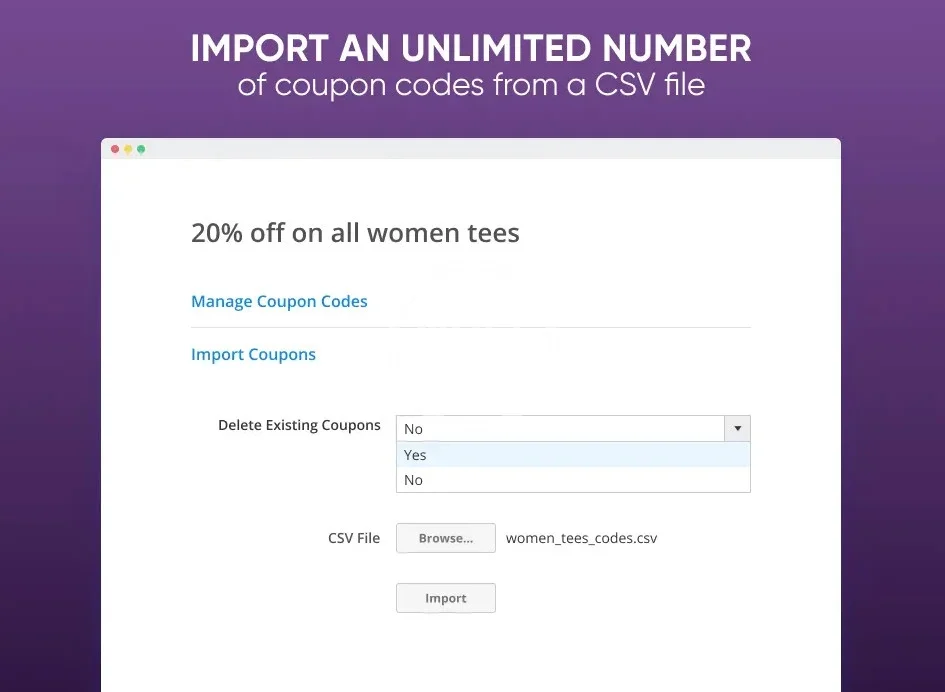Click the purple background outside the window

50,400
